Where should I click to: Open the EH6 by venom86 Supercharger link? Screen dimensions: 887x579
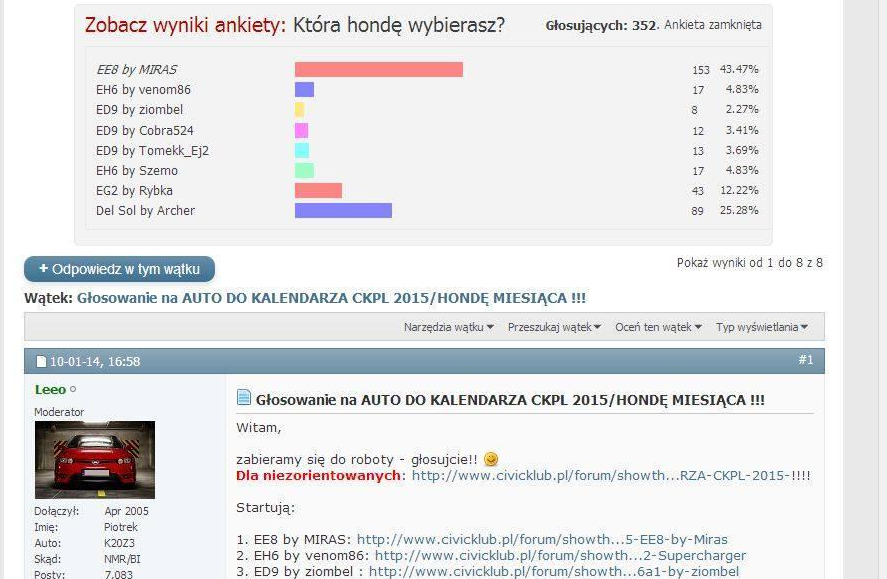point(560,555)
